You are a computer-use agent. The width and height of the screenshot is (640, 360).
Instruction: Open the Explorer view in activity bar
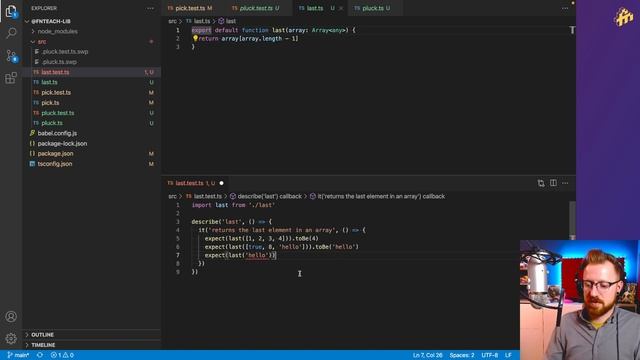coord(11,11)
